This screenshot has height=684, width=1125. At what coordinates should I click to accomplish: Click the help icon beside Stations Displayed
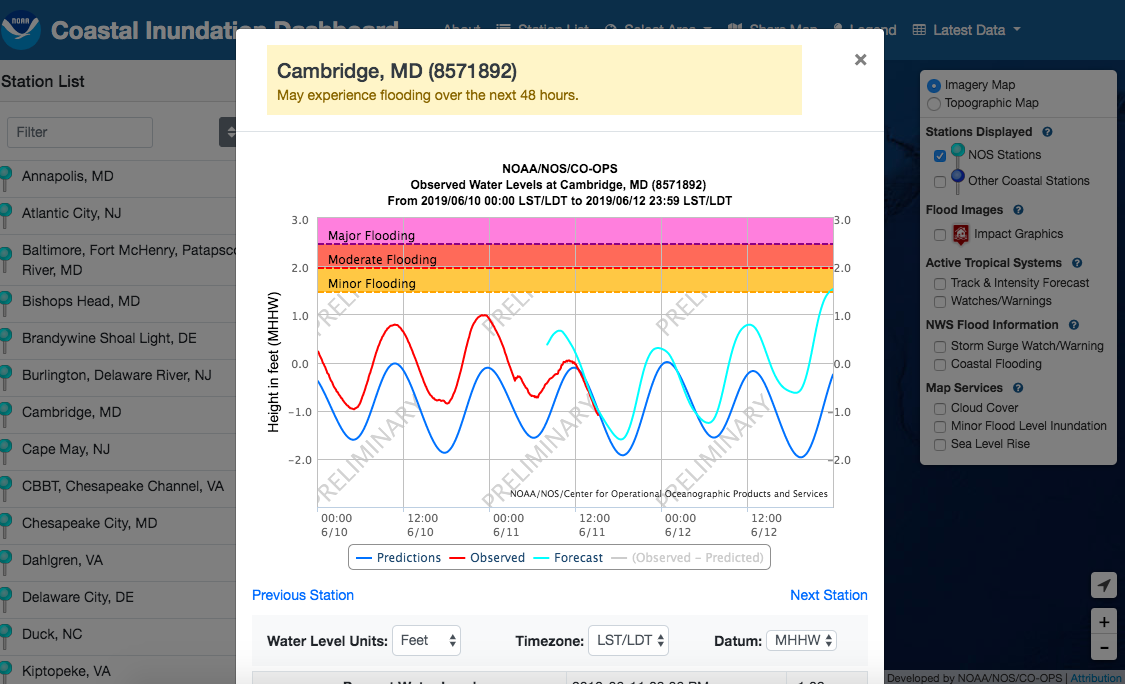(x=1047, y=132)
